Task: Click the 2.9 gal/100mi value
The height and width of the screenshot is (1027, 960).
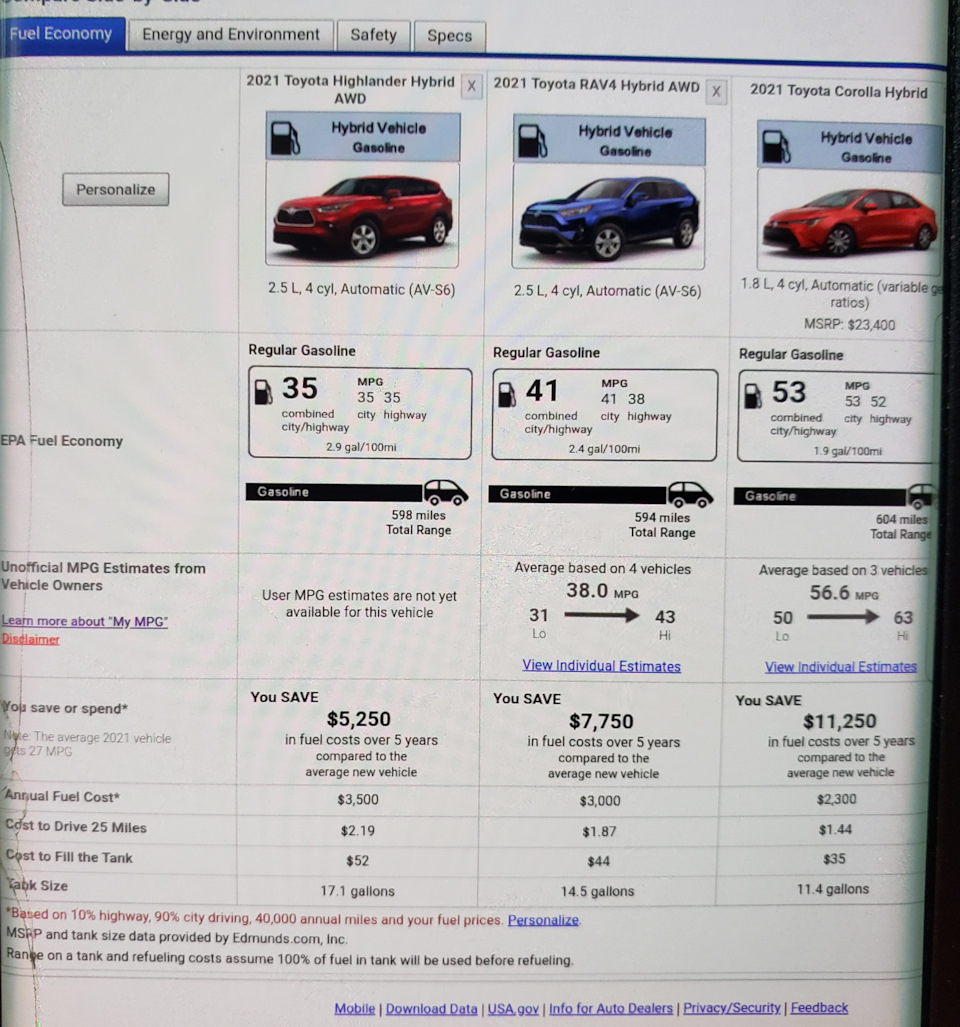Action: (x=361, y=447)
